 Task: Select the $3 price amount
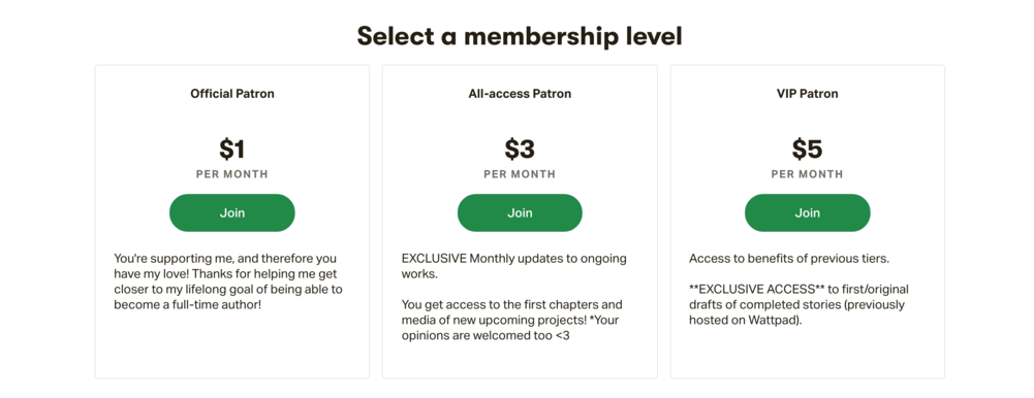click(x=520, y=149)
